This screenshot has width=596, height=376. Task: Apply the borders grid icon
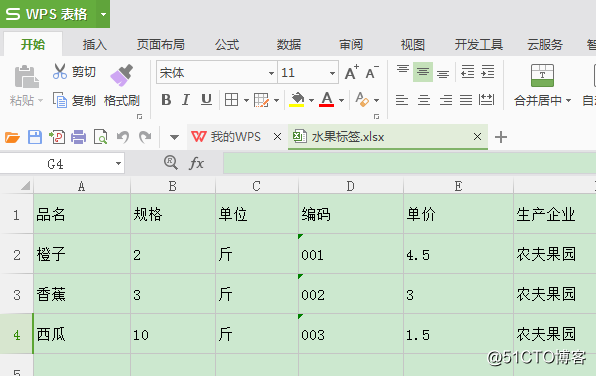(x=231, y=100)
